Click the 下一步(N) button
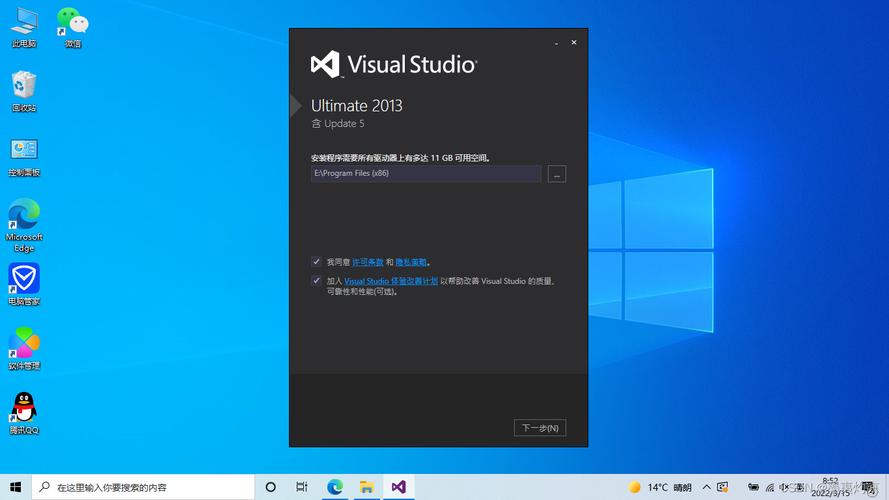This screenshot has width=889, height=500. tap(540, 427)
